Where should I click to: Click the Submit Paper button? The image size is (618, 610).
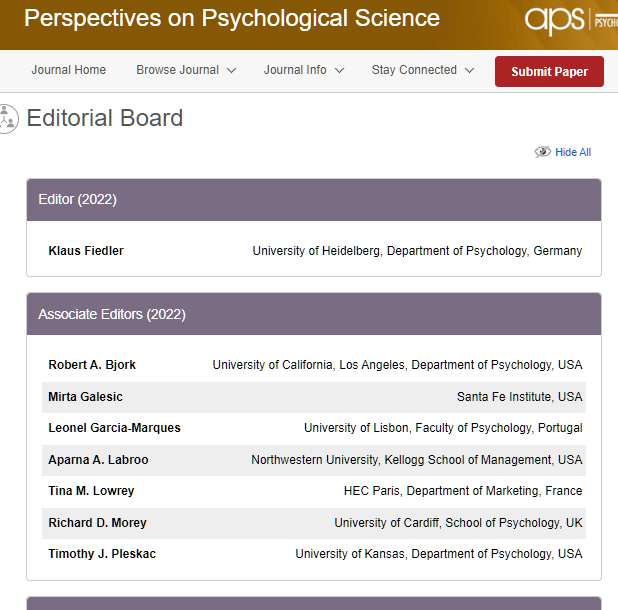pos(549,71)
